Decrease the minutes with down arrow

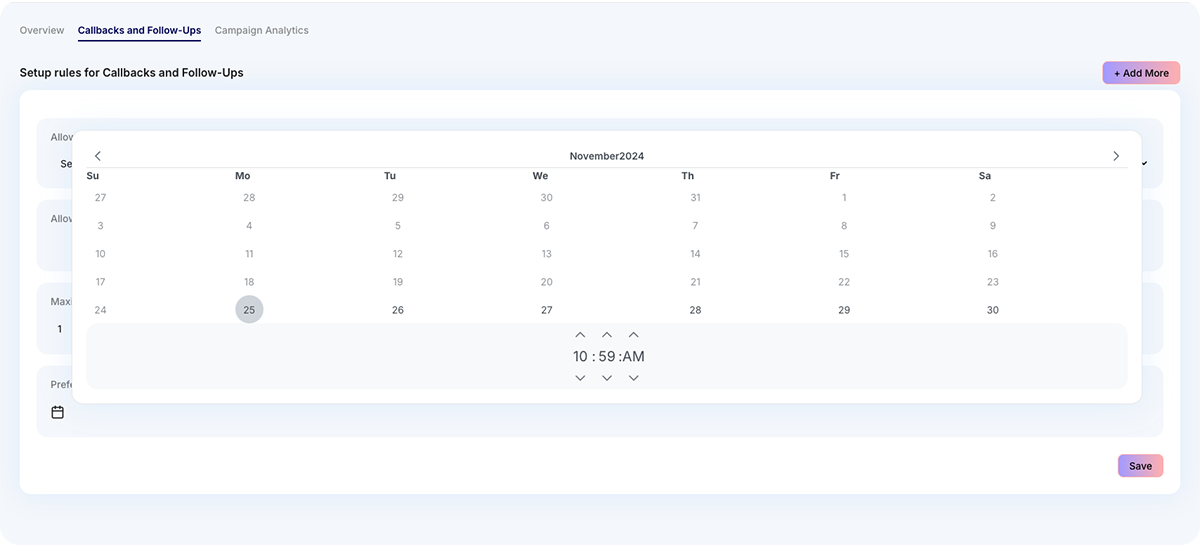(x=607, y=378)
